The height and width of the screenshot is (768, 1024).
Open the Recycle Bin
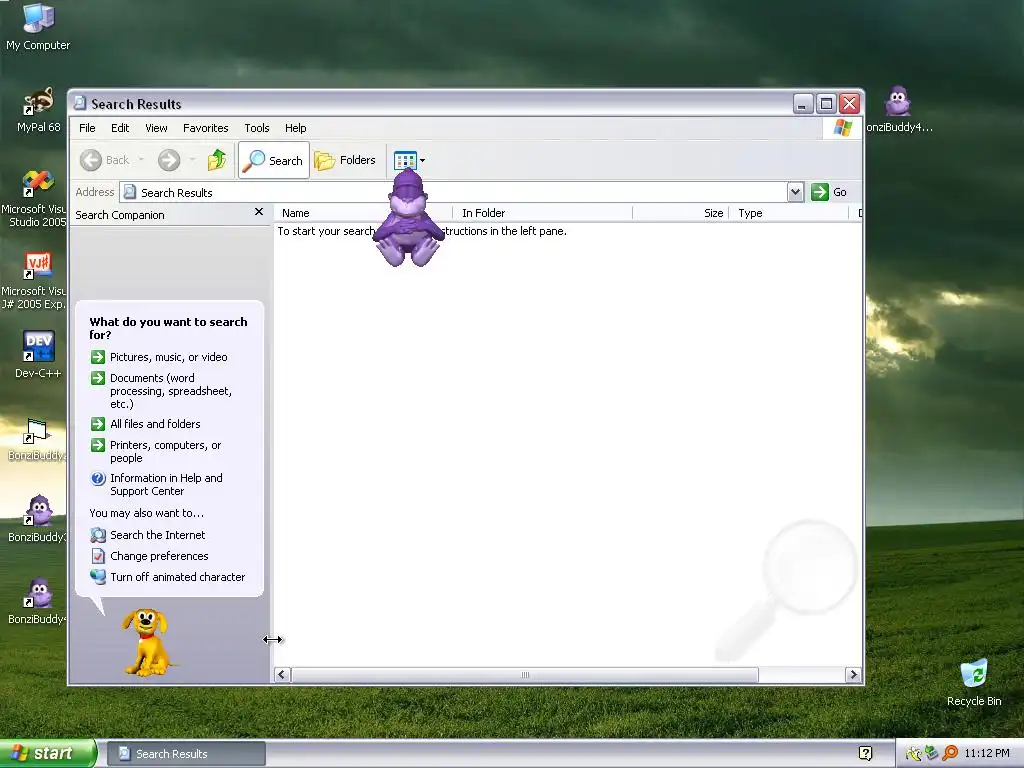click(974, 682)
